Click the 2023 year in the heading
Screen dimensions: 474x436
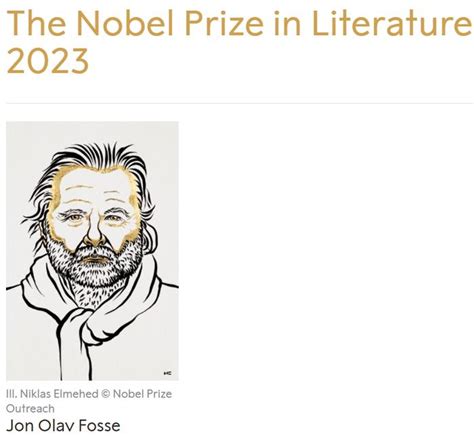pos(48,61)
